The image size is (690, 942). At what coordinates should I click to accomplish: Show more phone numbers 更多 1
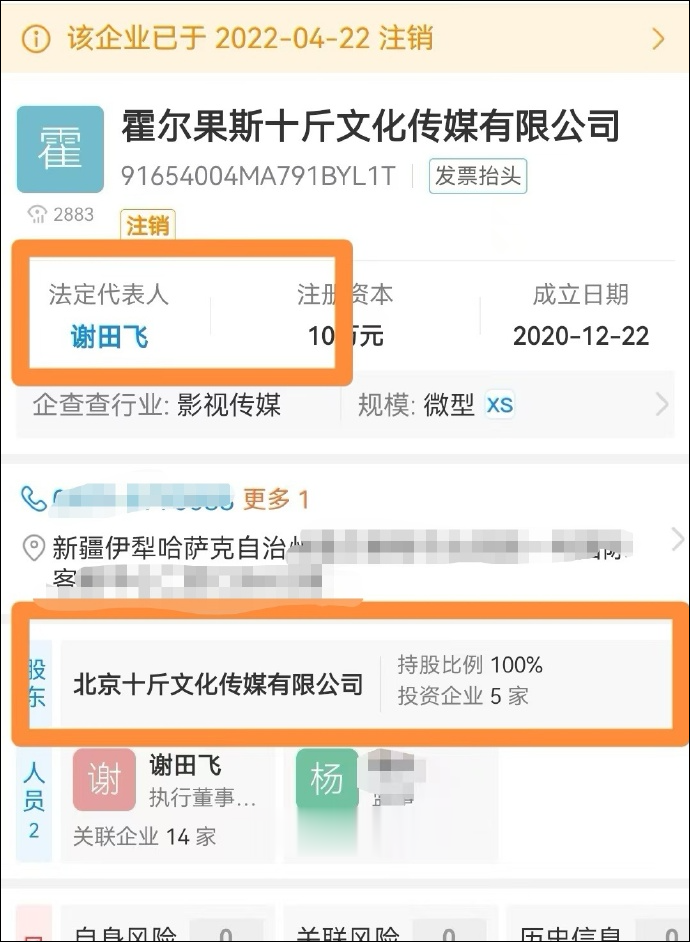tap(276, 499)
